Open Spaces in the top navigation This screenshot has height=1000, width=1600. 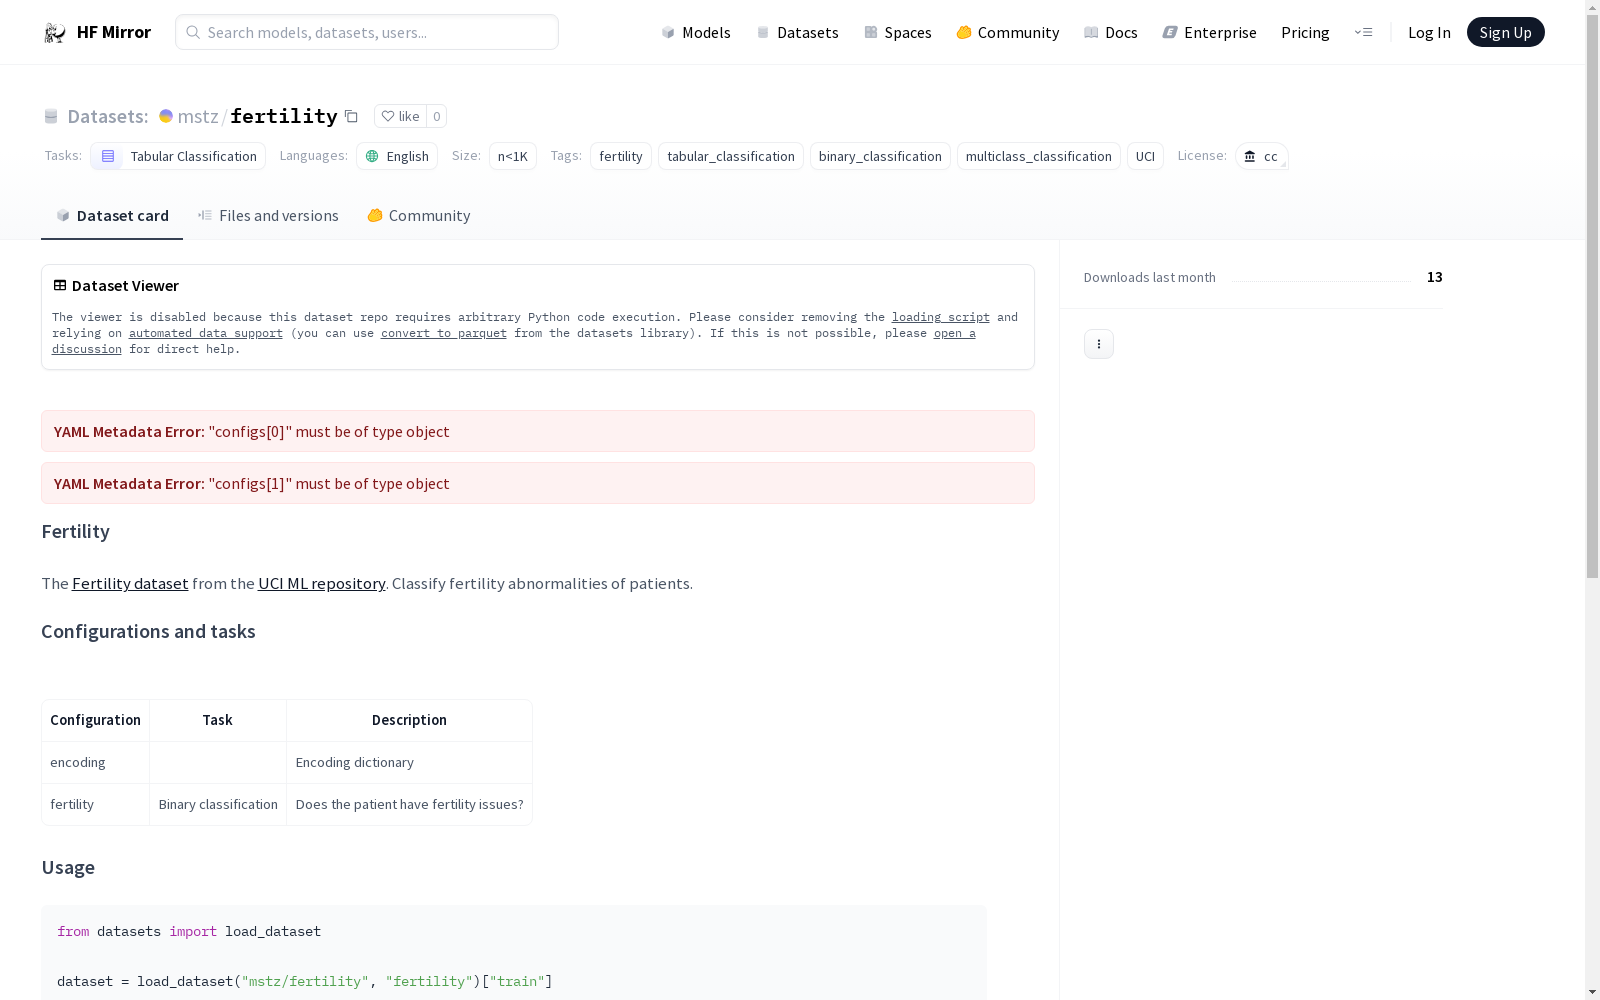pyautogui.click(x=898, y=32)
